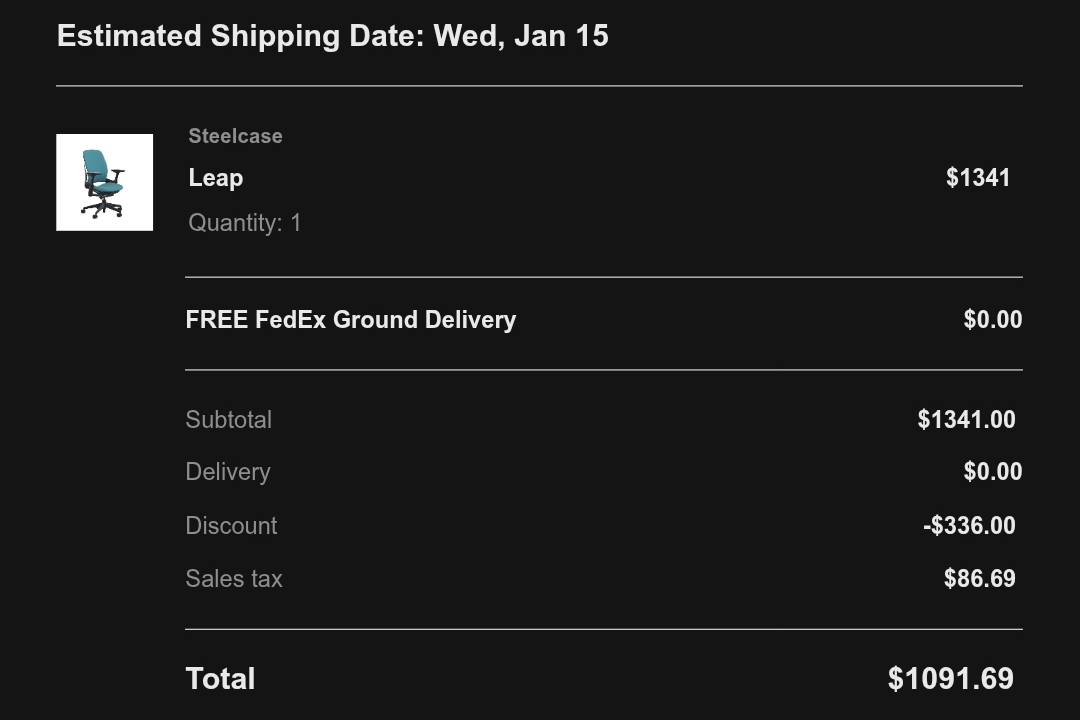Click the Quantity: 1 text
The image size is (1080, 720).
(245, 223)
